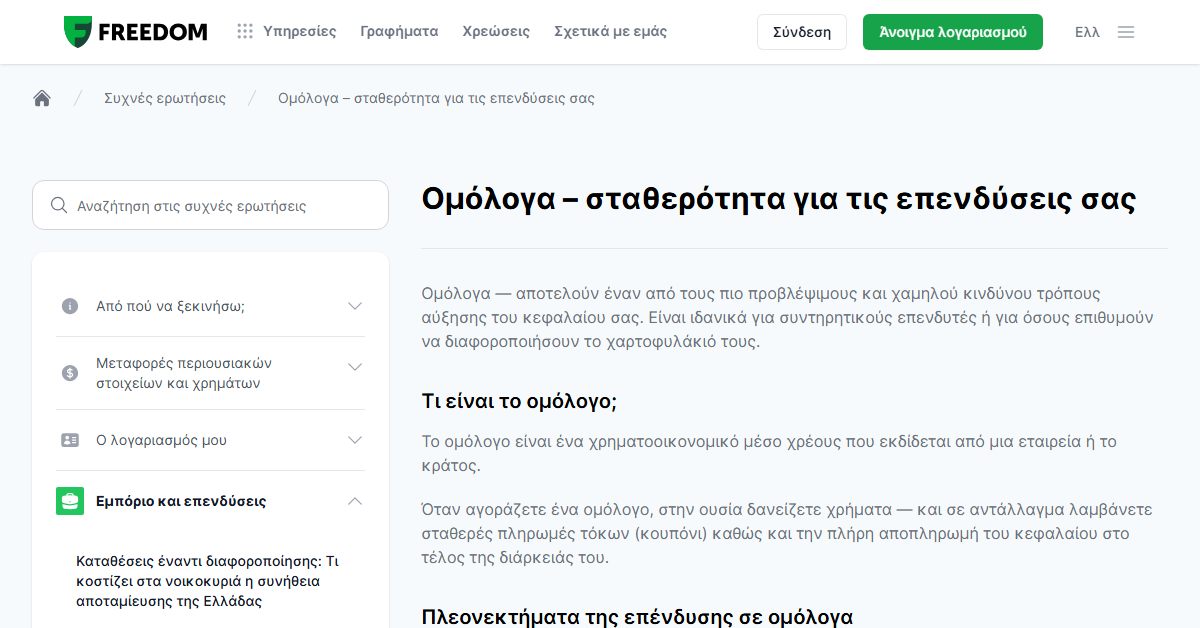Open the Γραφήματα menu item
Viewport: 1200px width, 628px height.
(x=399, y=32)
